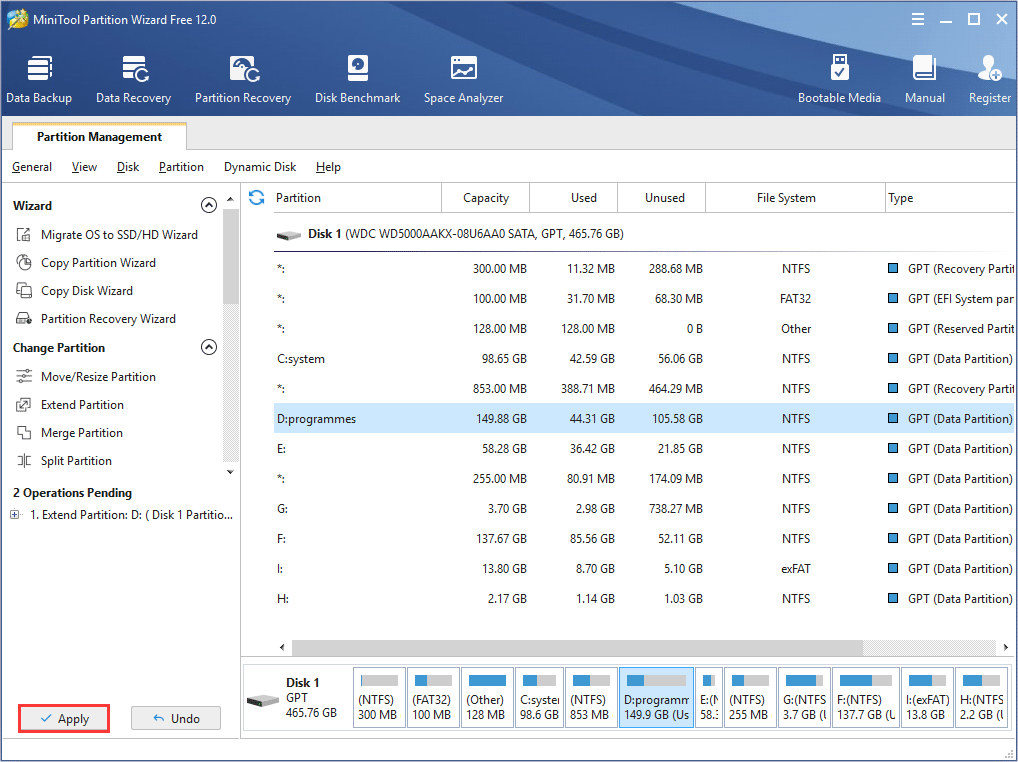
Task: Click the horizontal scrollbar under partition list
Action: [x=577, y=647]
